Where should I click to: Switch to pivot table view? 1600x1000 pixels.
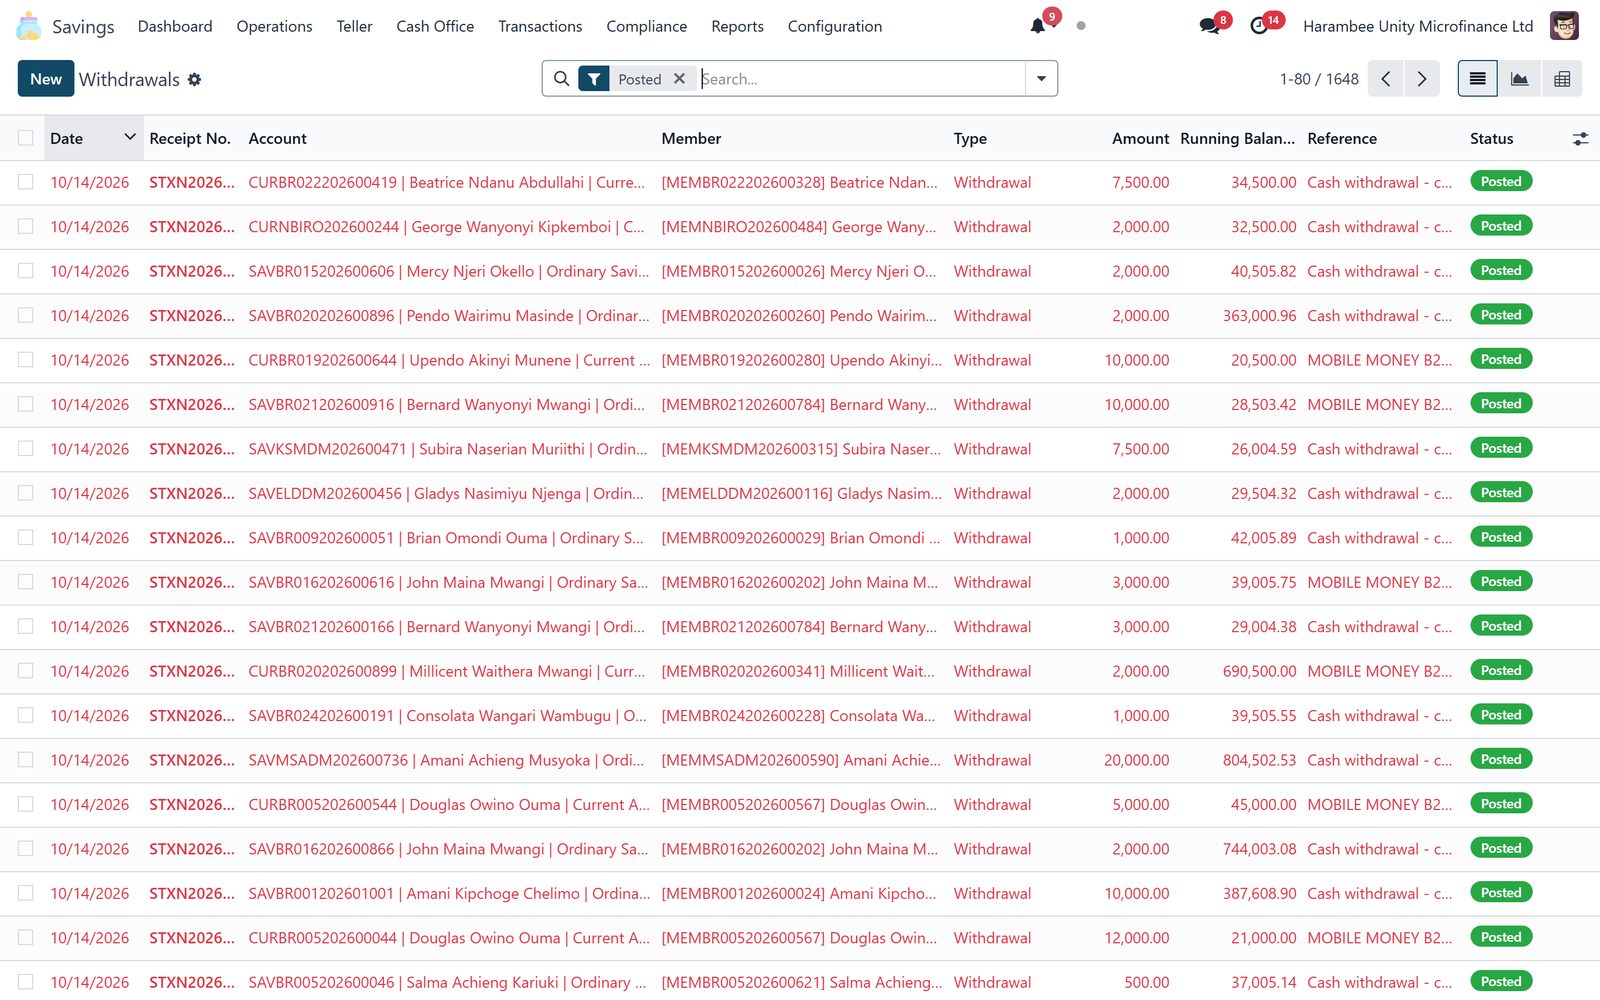[1562, 79]
